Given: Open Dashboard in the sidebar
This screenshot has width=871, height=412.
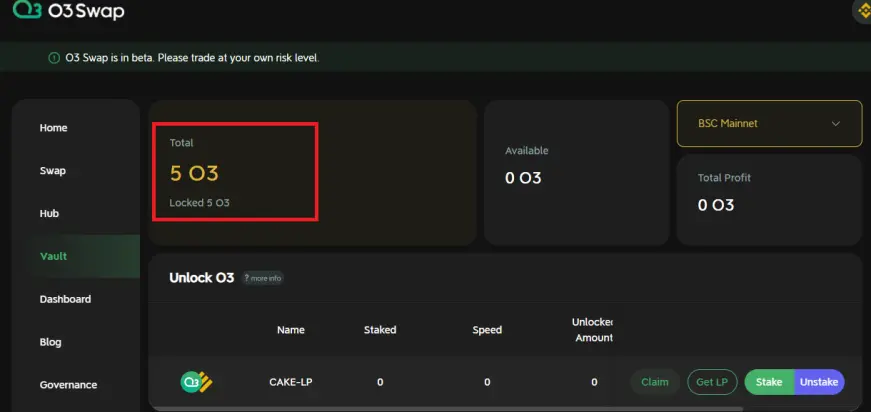Looking at the screenshot, I should coord(65,299).
